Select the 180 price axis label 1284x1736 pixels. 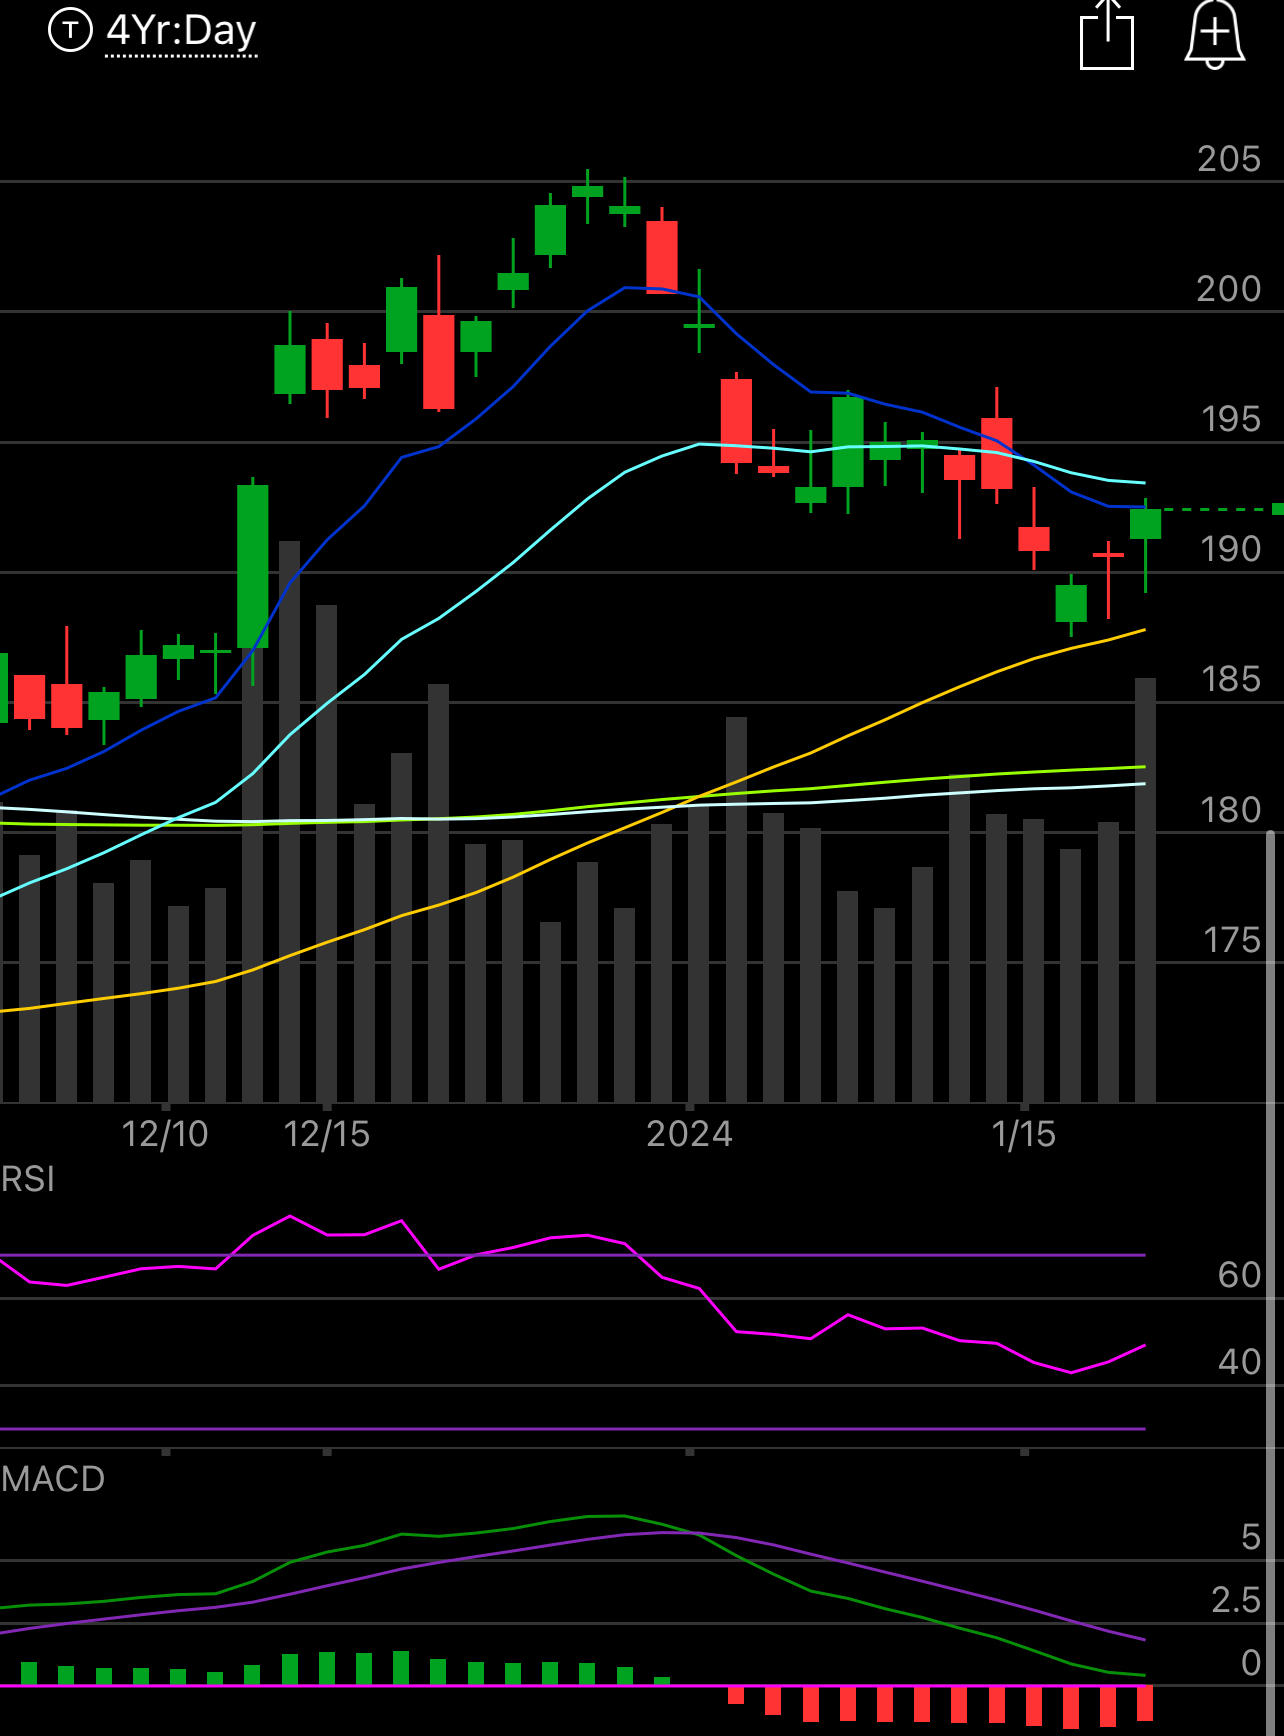1230,810
